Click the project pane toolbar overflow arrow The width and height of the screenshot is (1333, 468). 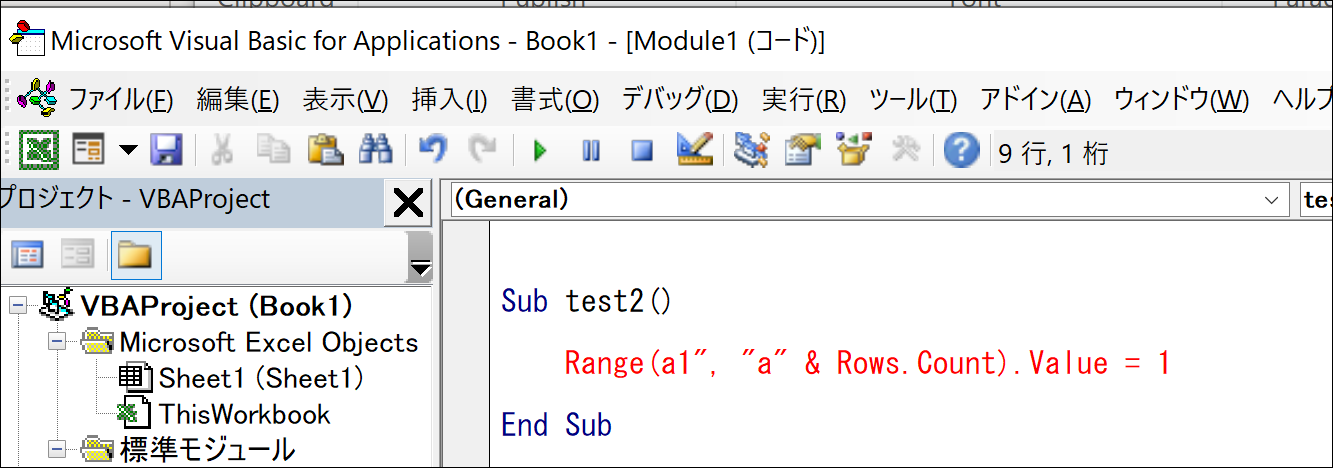click(420, 267)
